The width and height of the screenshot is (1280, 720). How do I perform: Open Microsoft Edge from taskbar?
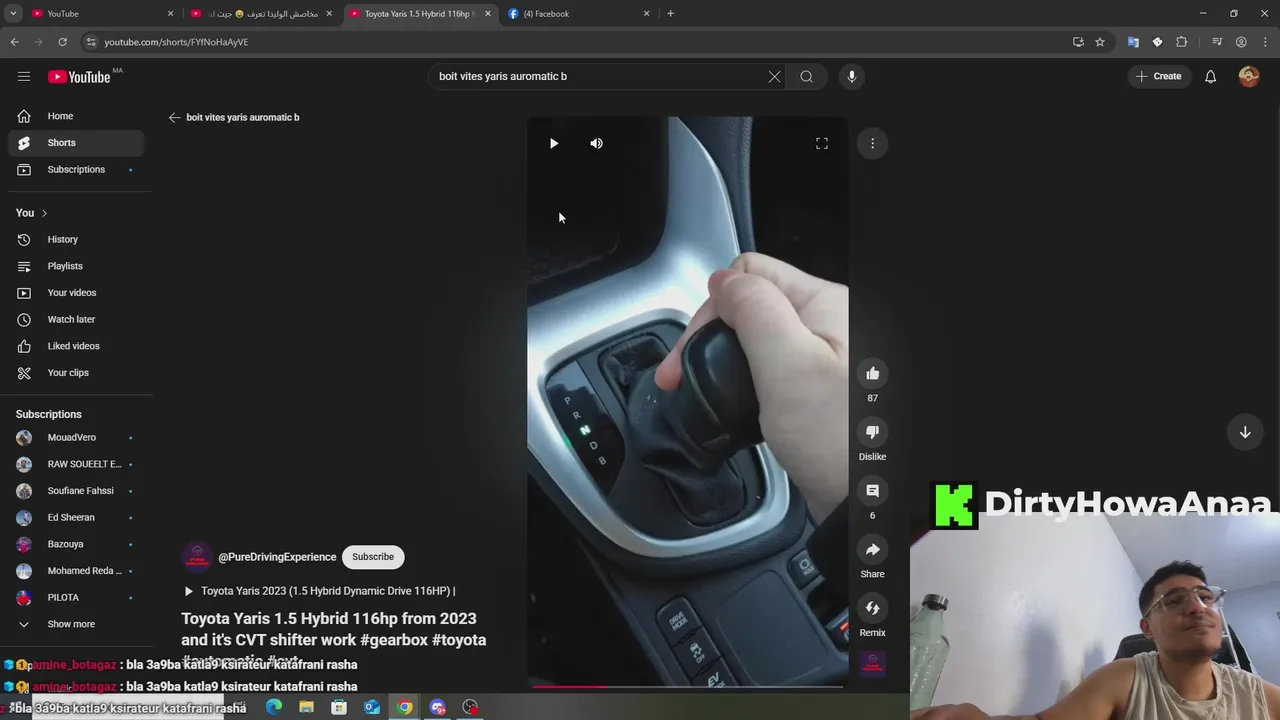274,707
